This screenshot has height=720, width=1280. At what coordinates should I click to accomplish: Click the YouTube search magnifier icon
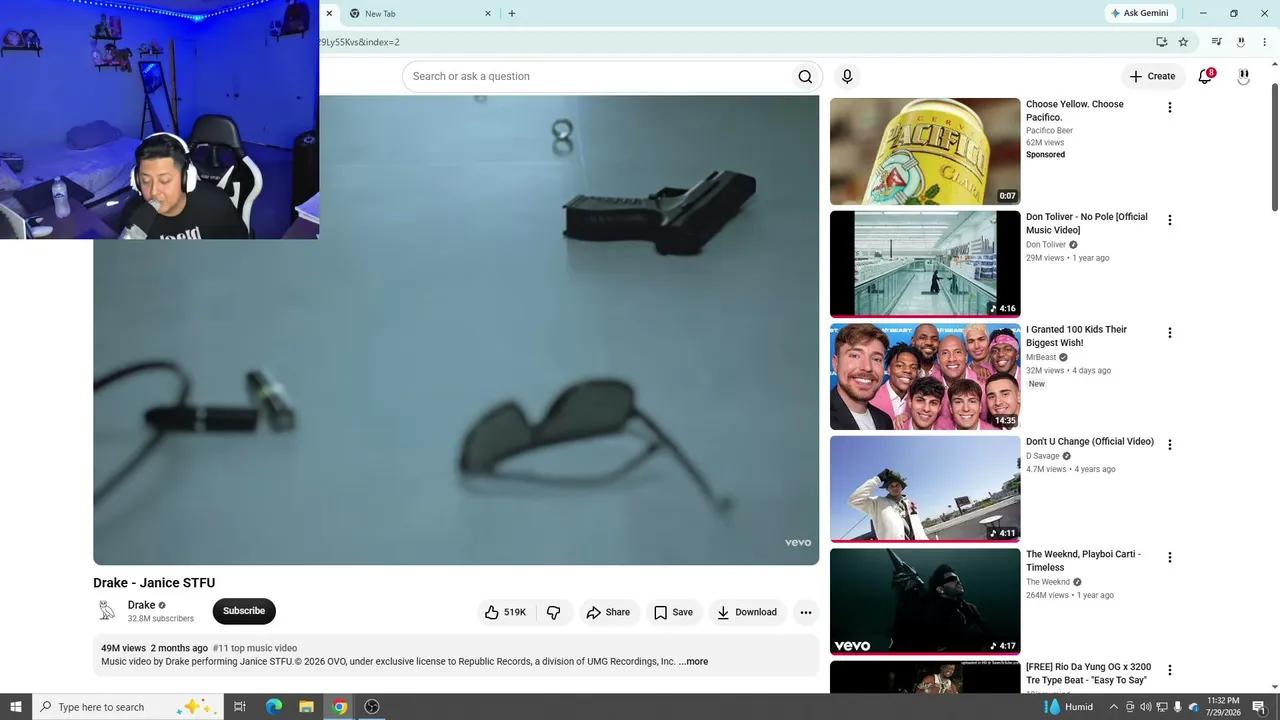tap(805, 77)
